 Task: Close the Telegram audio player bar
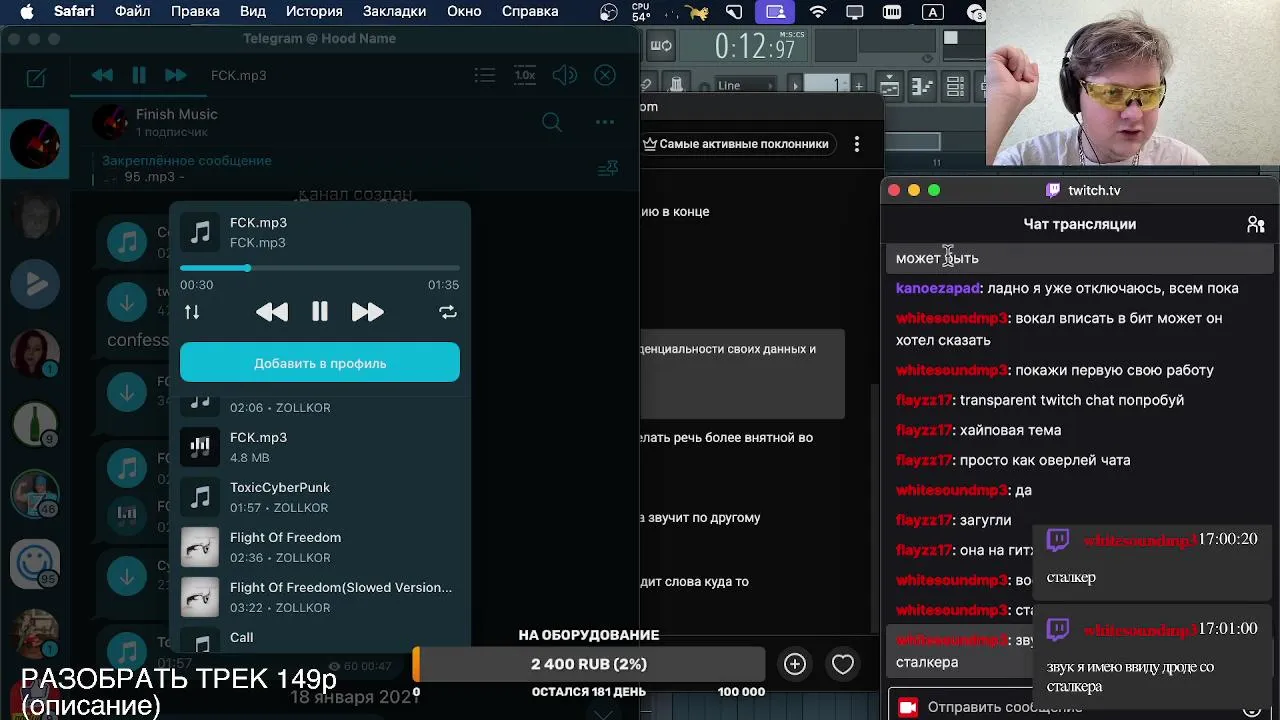click(x=605, y=75)
